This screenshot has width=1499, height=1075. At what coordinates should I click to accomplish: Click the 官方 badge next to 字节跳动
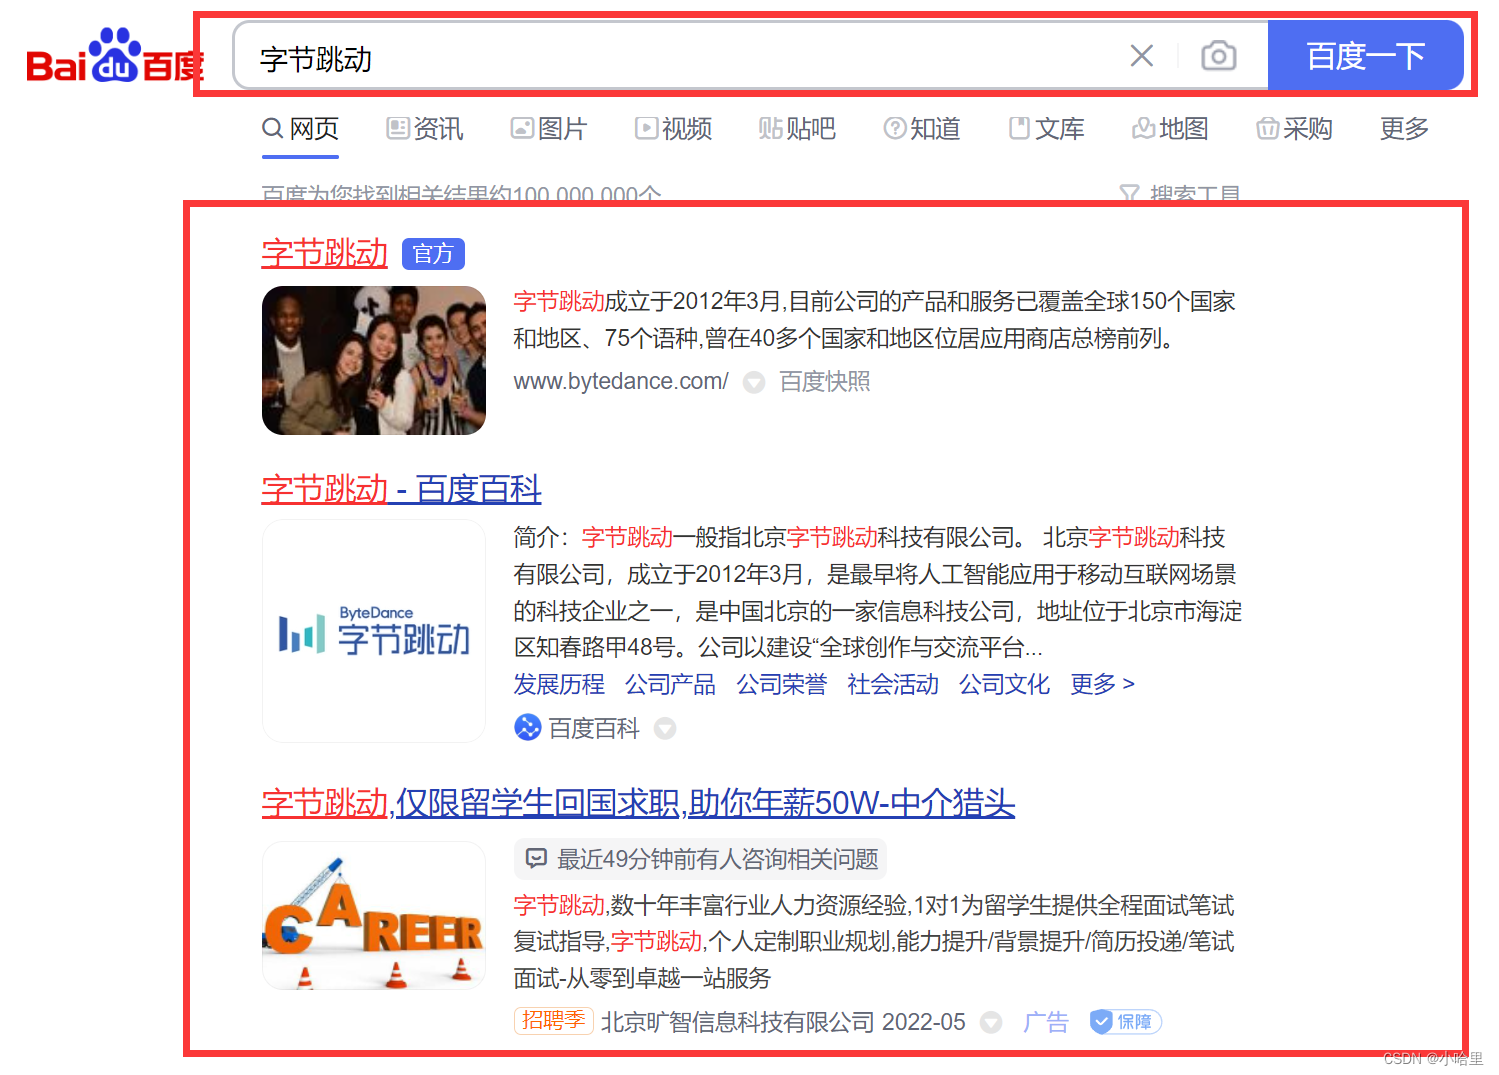point(433,254)
